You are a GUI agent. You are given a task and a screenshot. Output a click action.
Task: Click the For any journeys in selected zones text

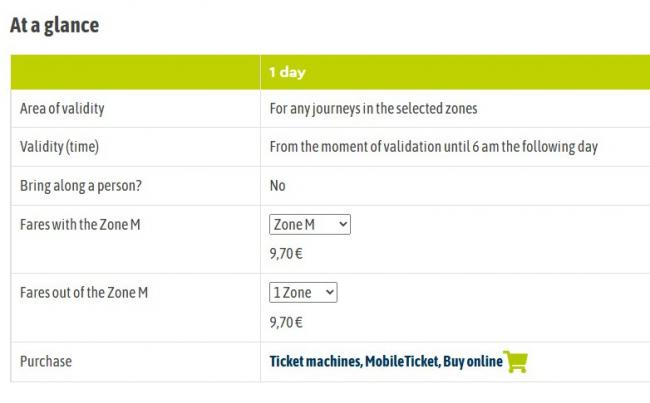374,109
